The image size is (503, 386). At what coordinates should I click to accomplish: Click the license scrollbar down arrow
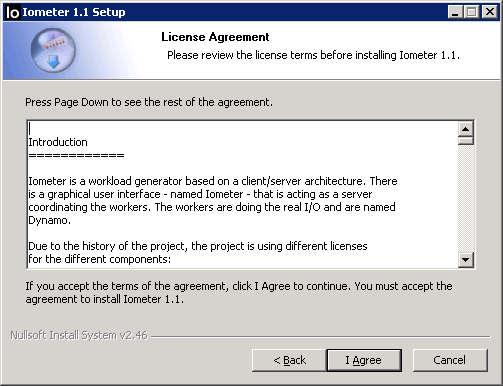coord(466,259)
